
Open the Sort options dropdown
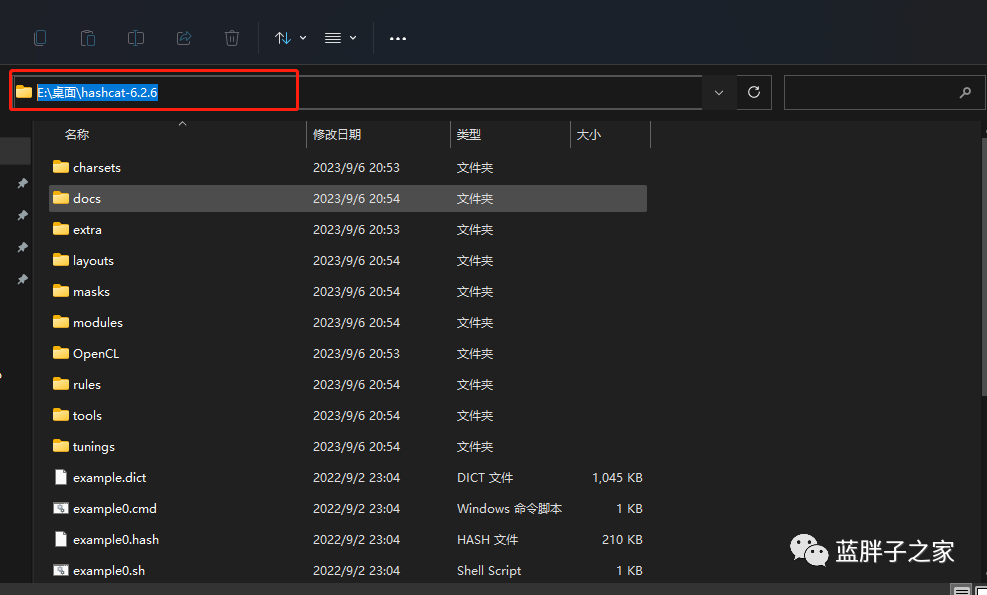pos(290,38)
